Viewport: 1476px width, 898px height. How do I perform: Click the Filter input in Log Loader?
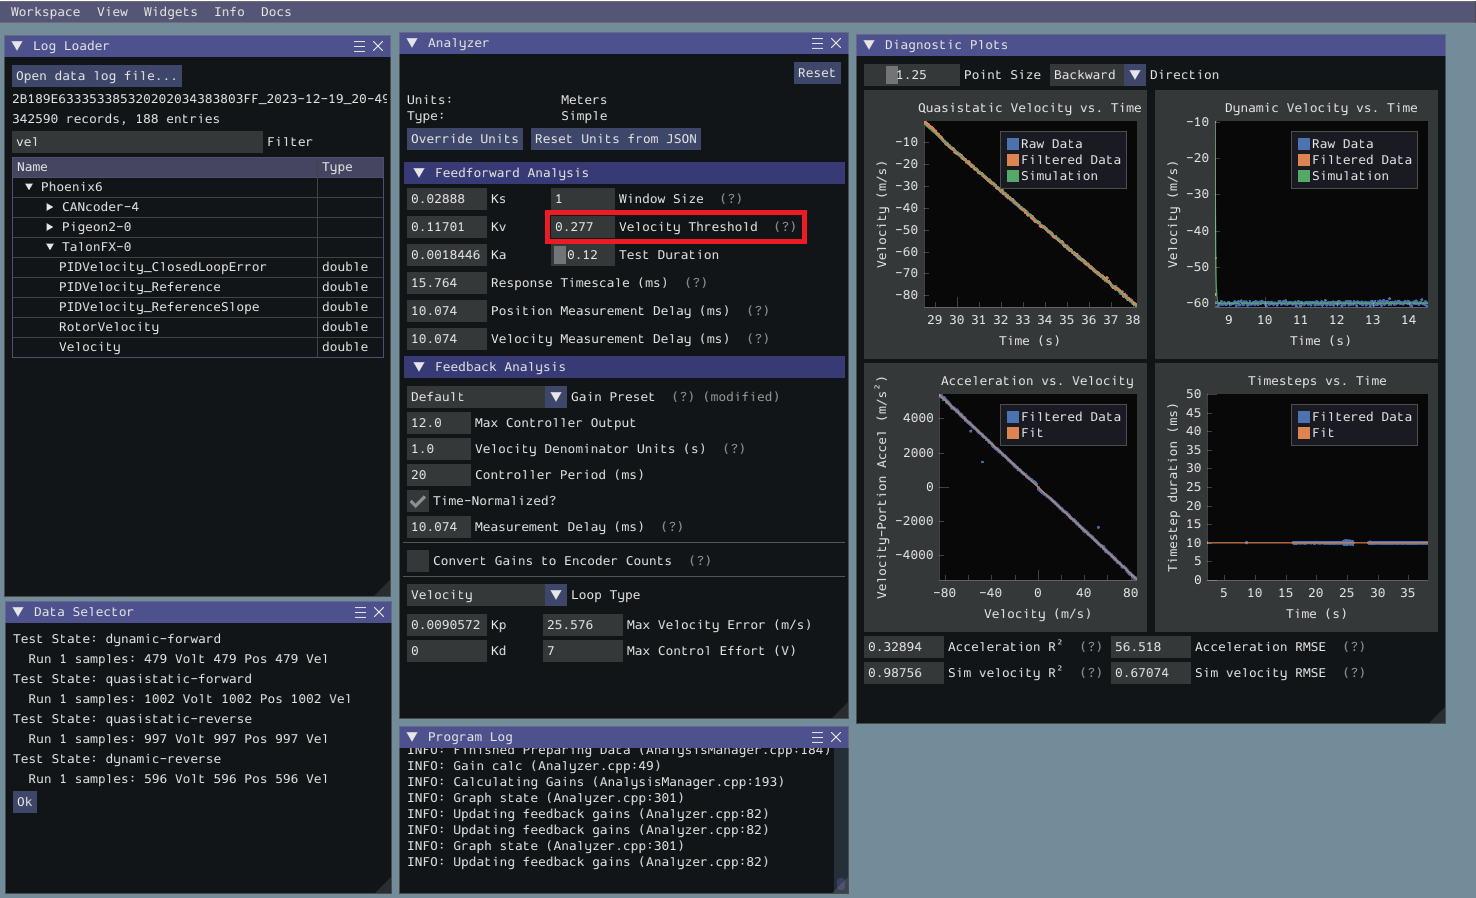(x=137, y=141)
